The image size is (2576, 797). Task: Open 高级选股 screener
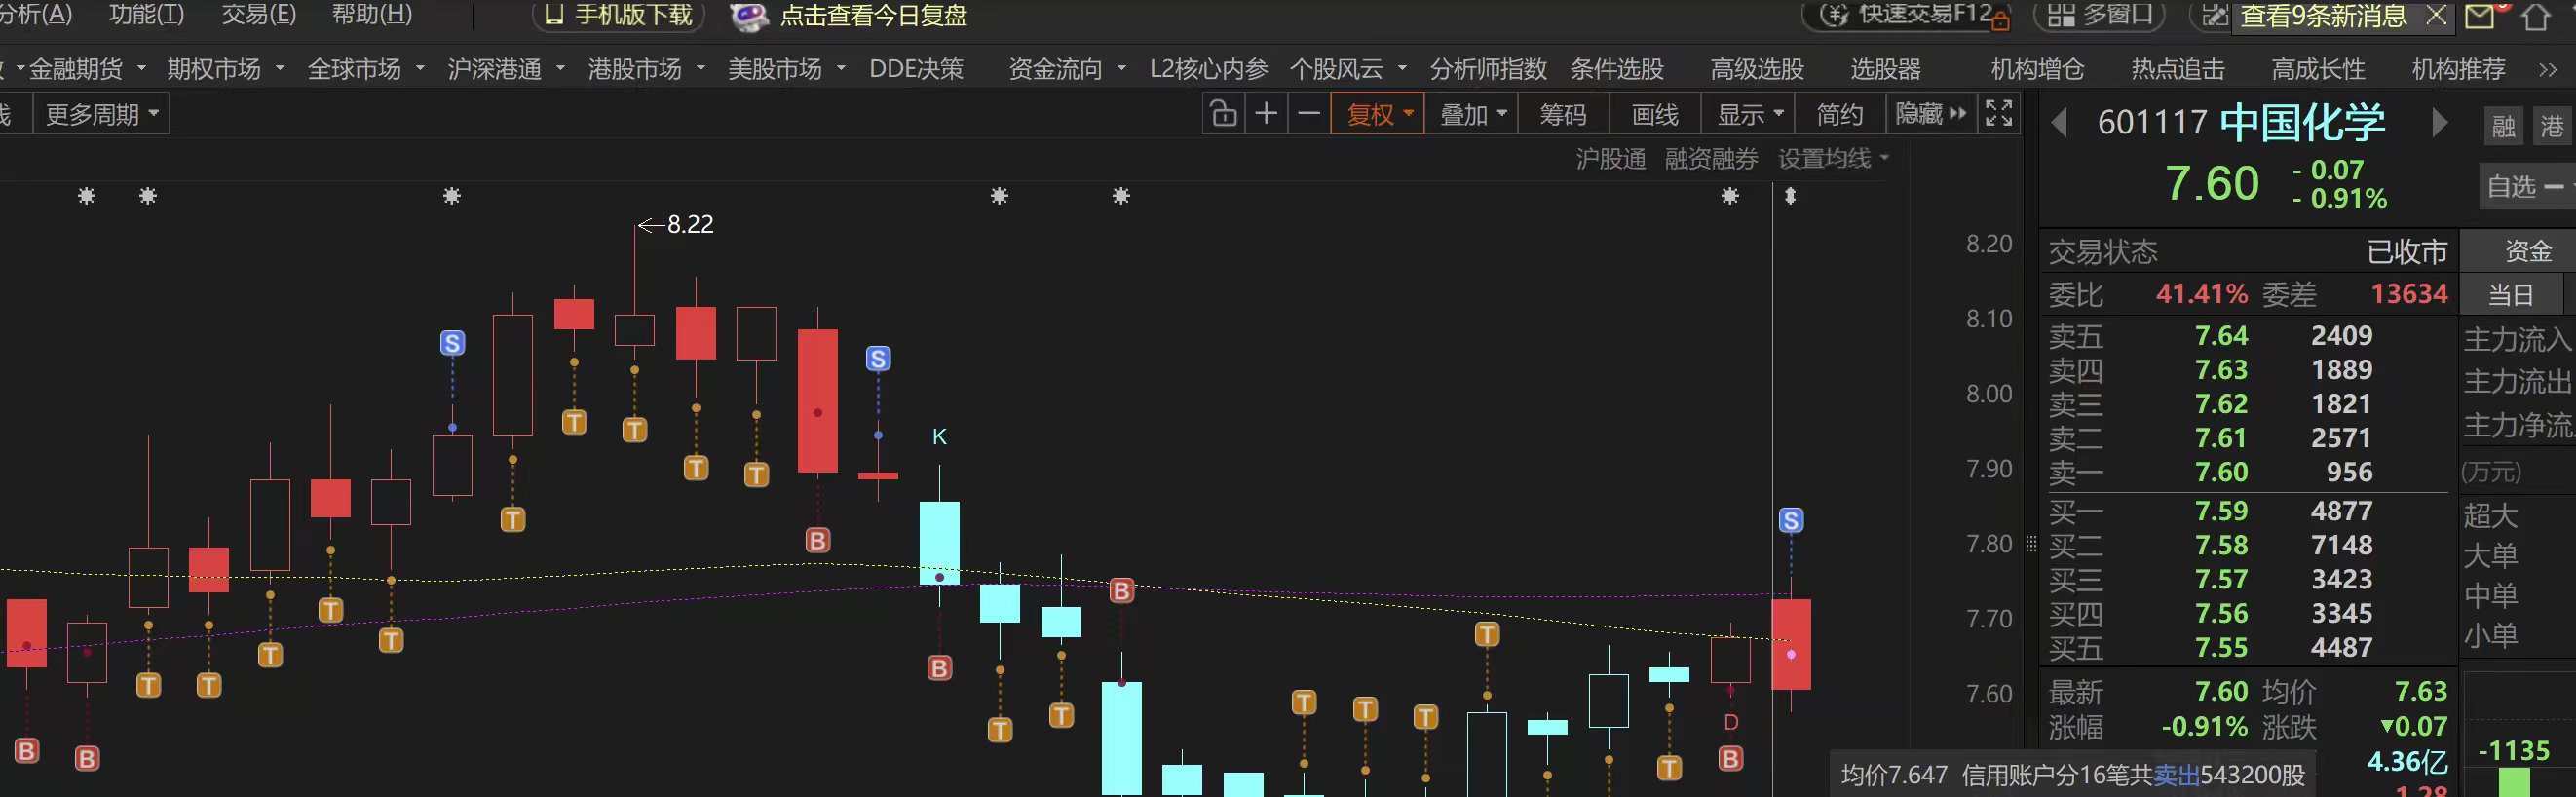pos(1757,69)
